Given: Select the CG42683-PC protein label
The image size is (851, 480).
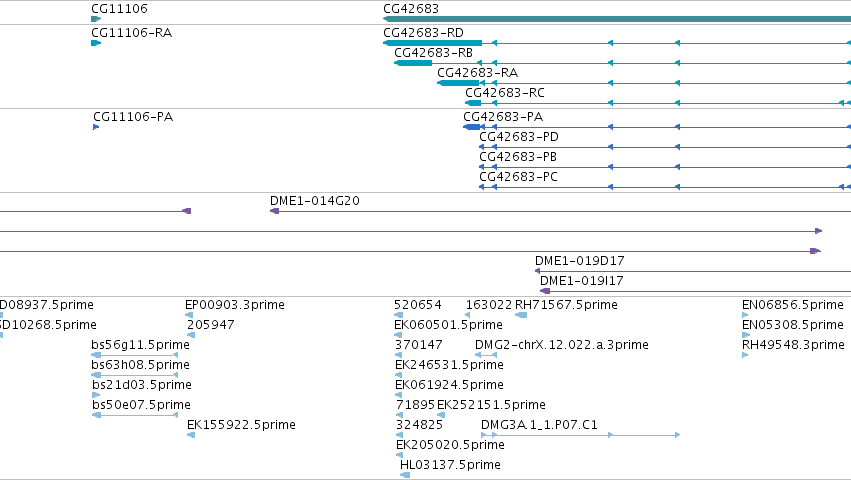Looking at the screenshot, I should tap(518, 177).
